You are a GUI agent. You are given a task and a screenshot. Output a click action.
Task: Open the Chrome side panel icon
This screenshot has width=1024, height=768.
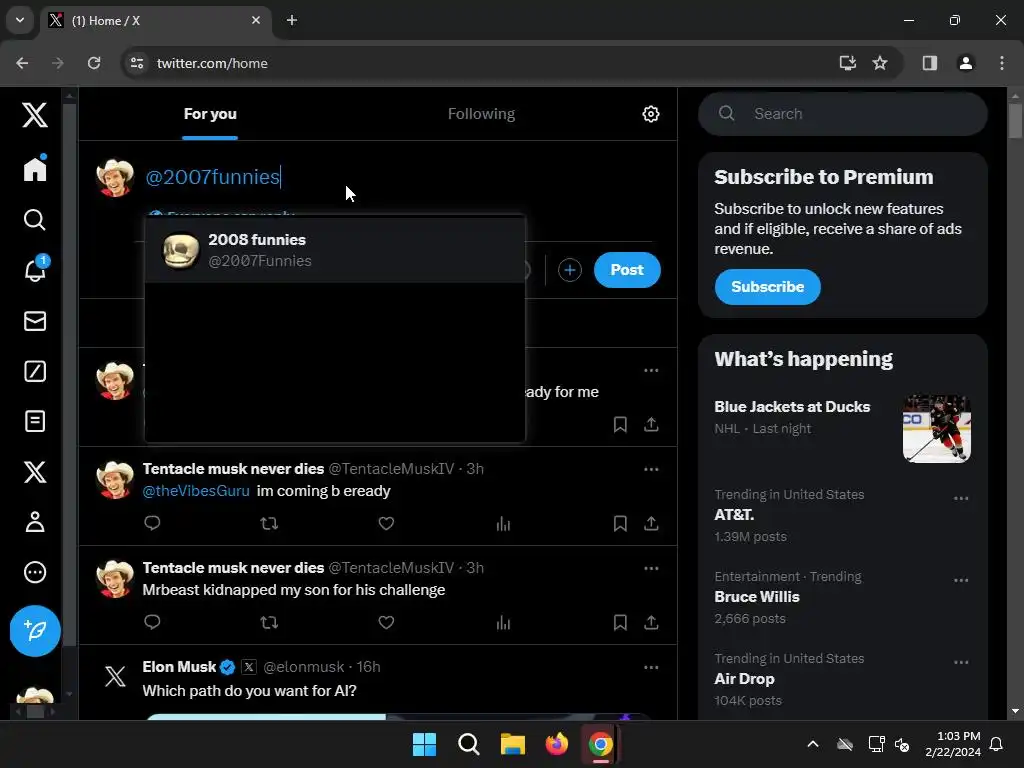(929, 63)
